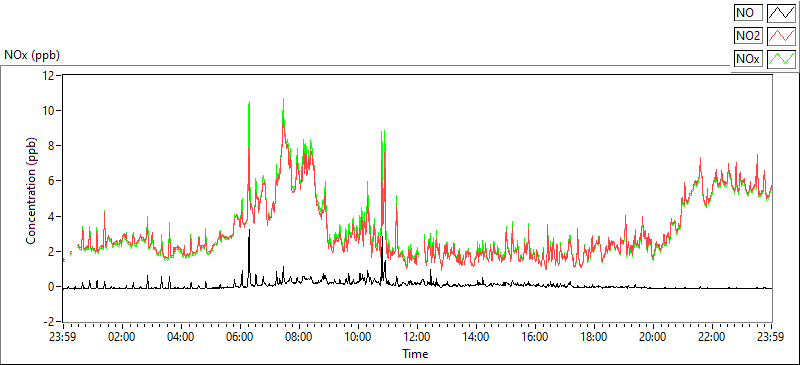Click the -2 value on y-axis
Image resolution: width=800 pixels, height=365 pixels.
point(49,322)
